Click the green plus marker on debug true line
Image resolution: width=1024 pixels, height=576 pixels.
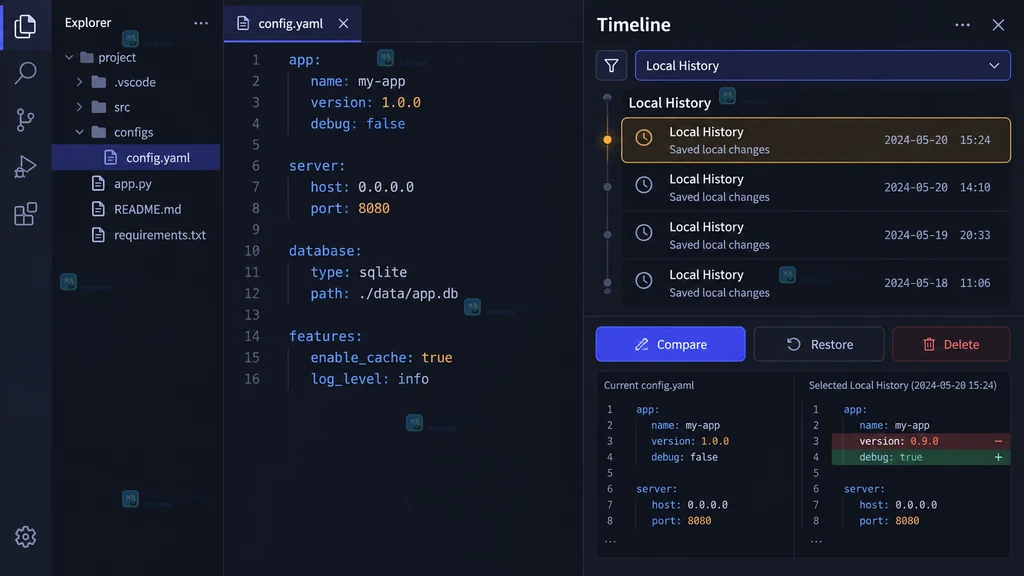coord(998,457)
